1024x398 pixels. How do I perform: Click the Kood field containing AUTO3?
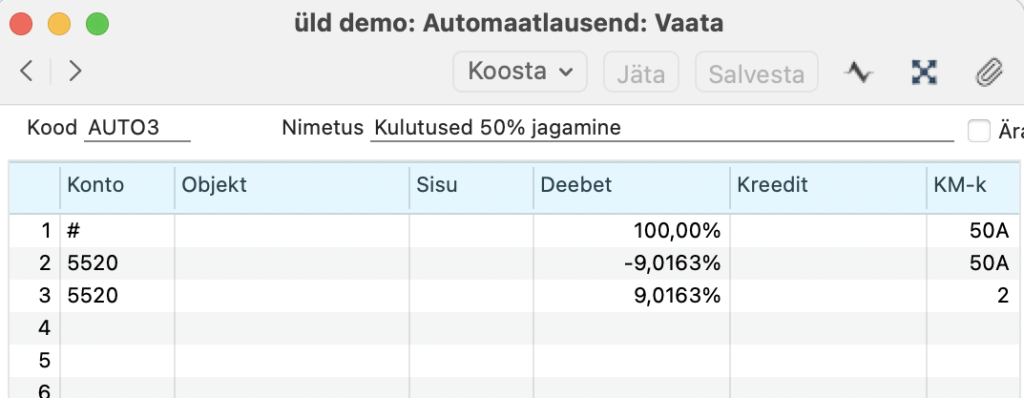coord(137,128)
